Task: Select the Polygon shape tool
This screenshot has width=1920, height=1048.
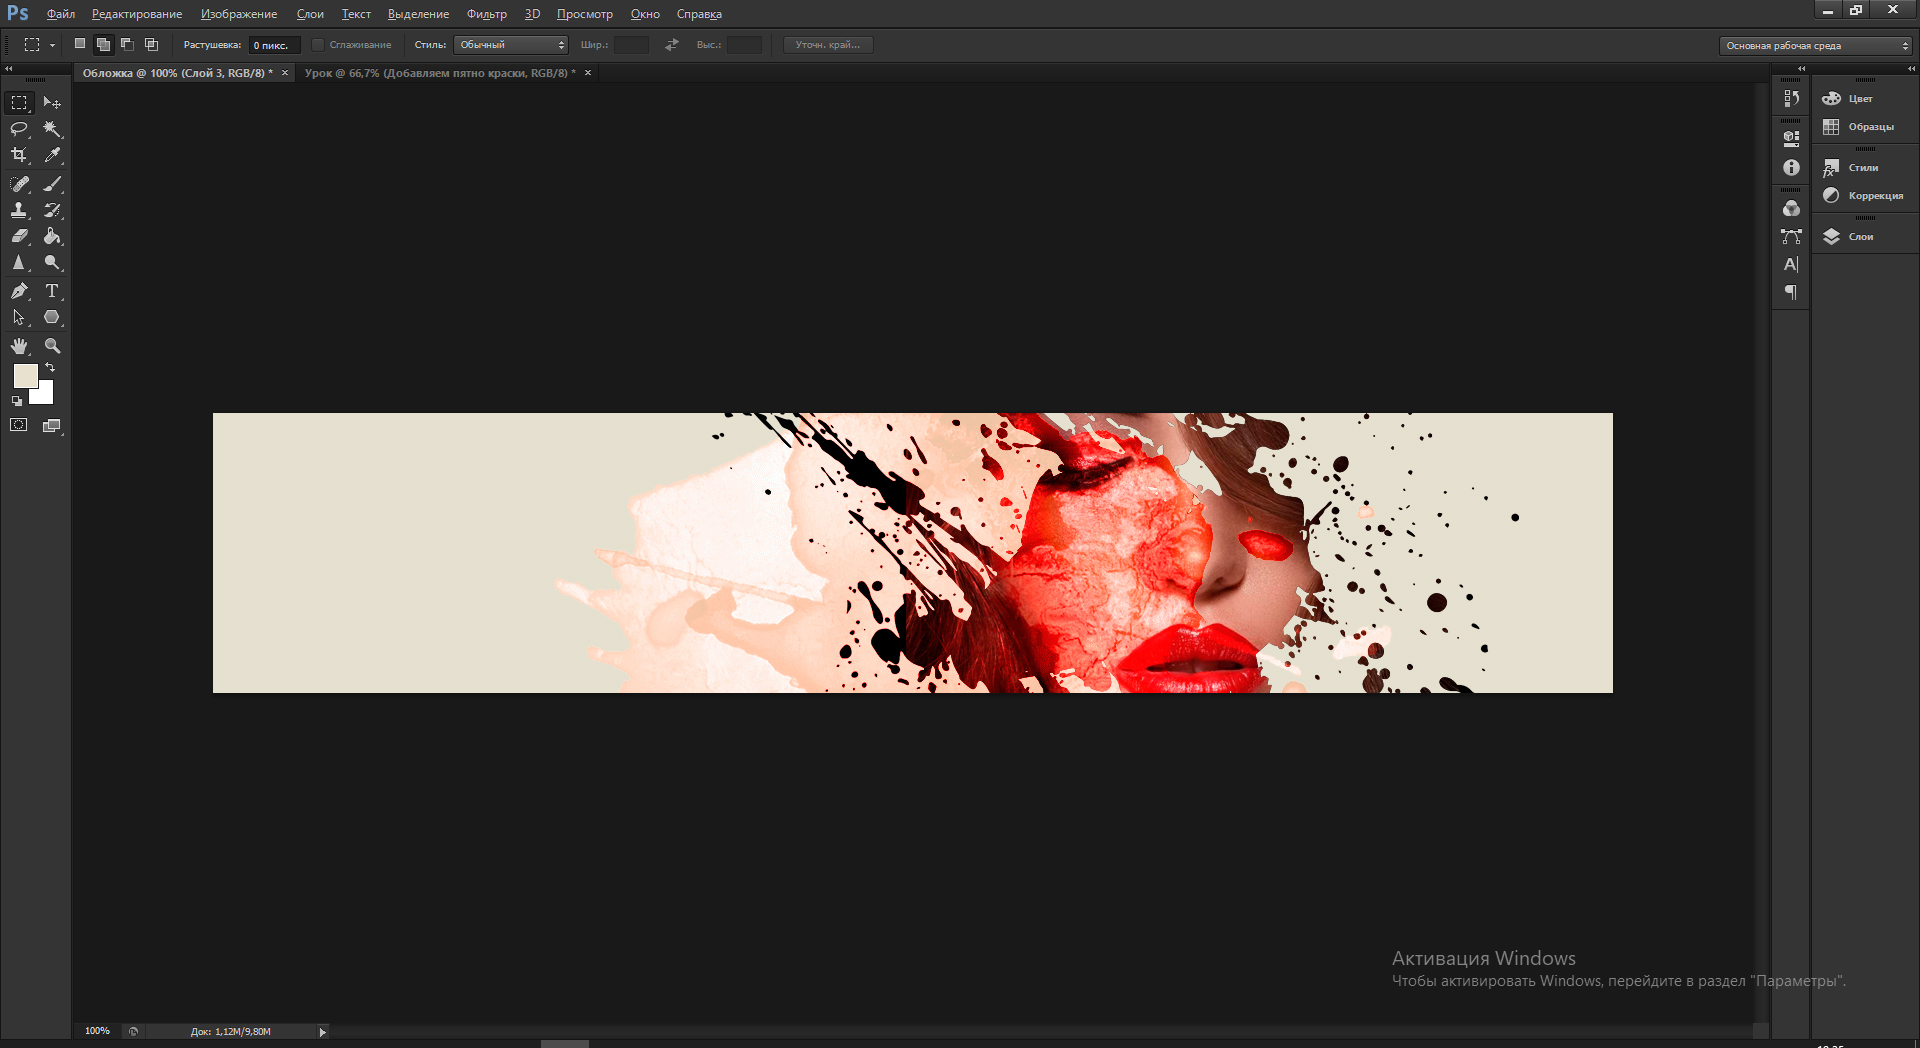Action: [x=52, y=317]
